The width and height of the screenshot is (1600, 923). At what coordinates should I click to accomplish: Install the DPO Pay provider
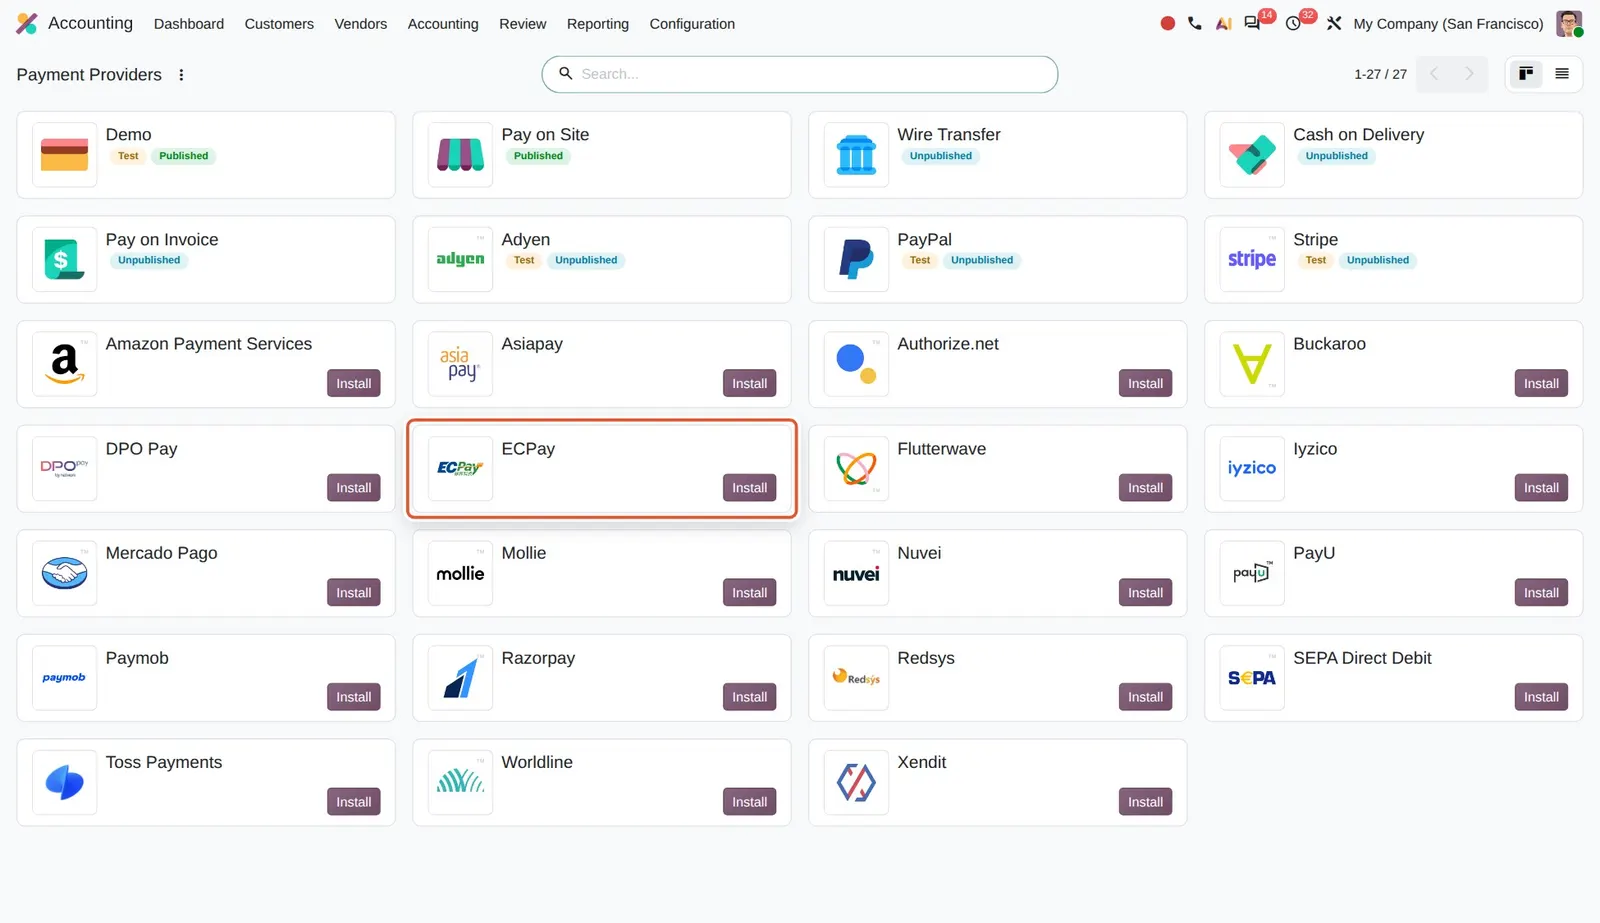pos(354,488)
